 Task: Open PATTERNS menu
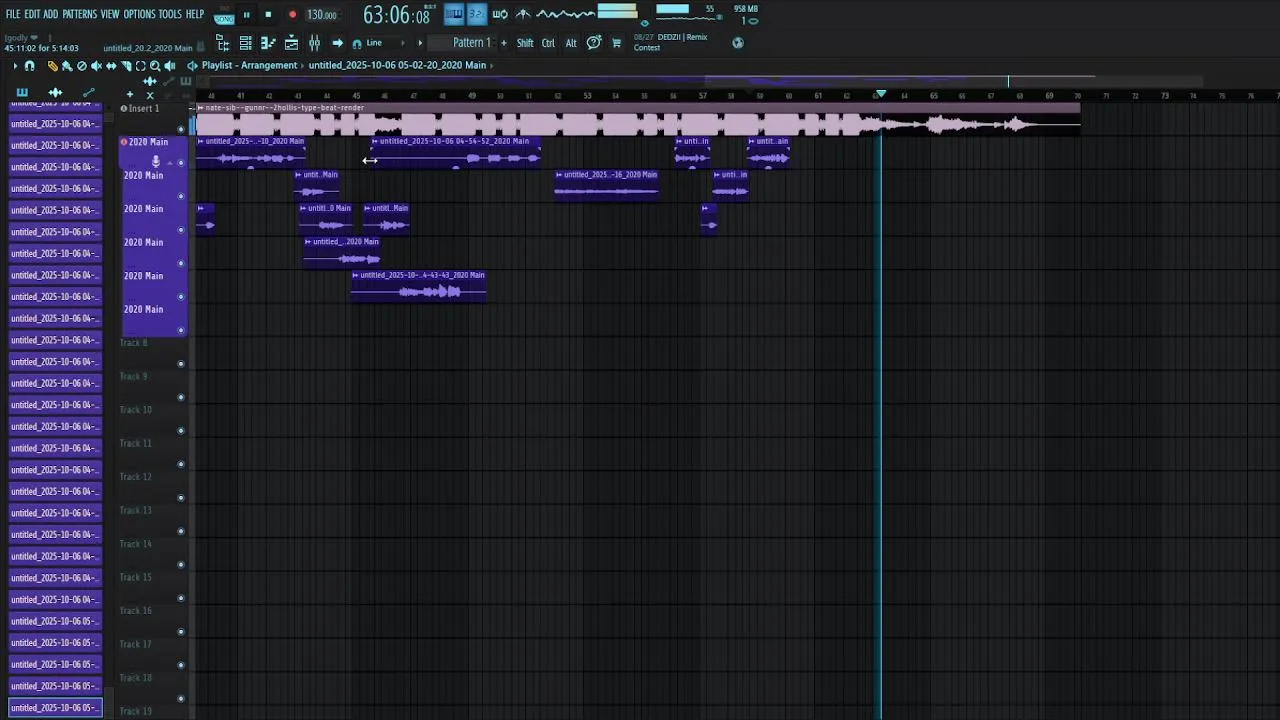(x=79, y=14)
